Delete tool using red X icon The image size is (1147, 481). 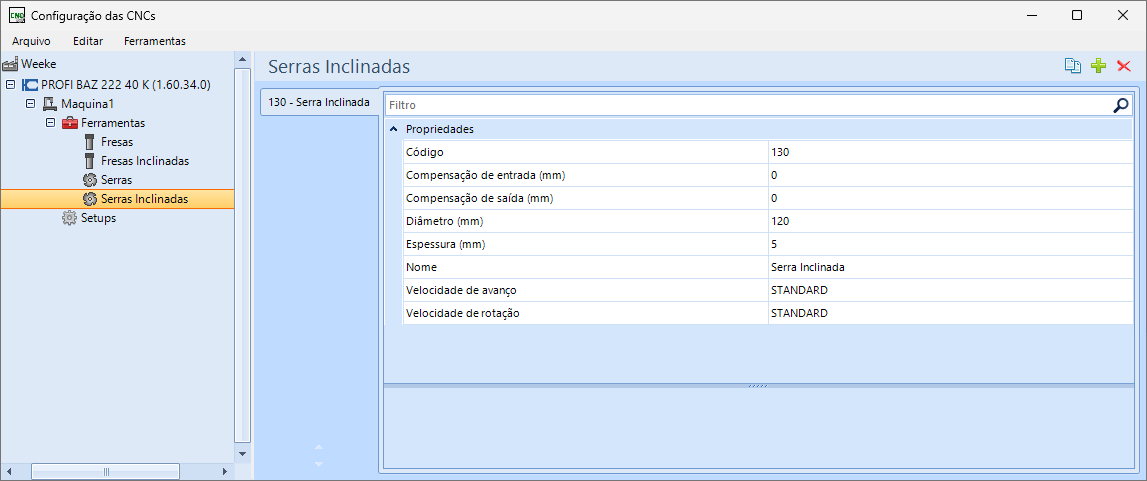tap(1124, 67)
